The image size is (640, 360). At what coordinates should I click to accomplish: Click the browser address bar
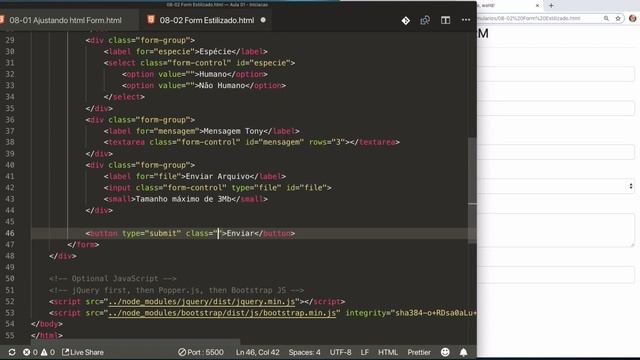[x=539, y=18]
